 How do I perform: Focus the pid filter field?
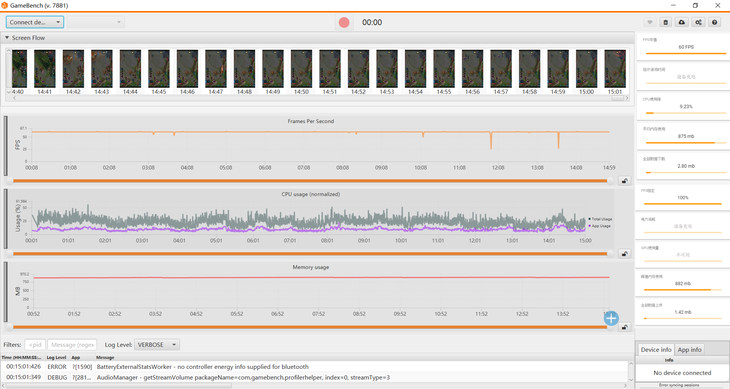click(35, 345)
